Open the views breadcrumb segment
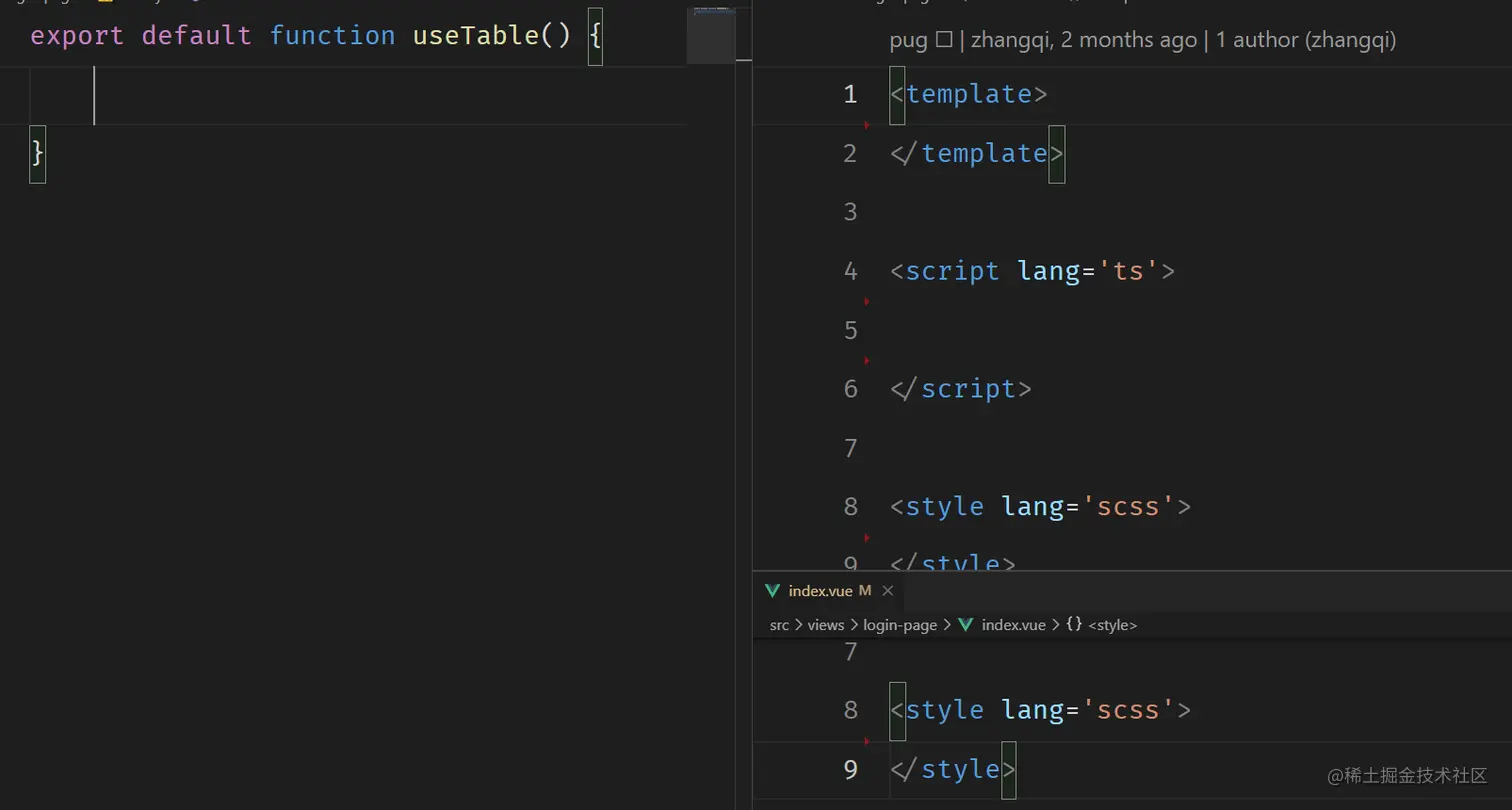This screenshot has height=810, width=1512. tap(826, 625)
